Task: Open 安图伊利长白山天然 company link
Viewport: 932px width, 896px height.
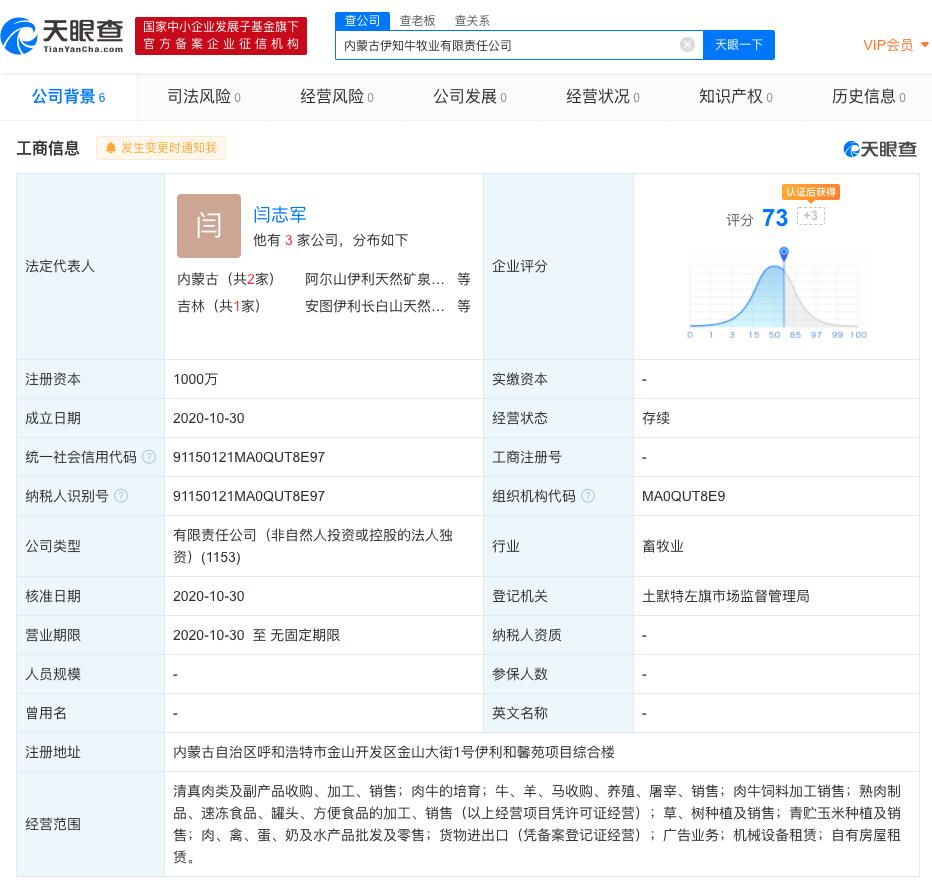Action: coord(374,306)
